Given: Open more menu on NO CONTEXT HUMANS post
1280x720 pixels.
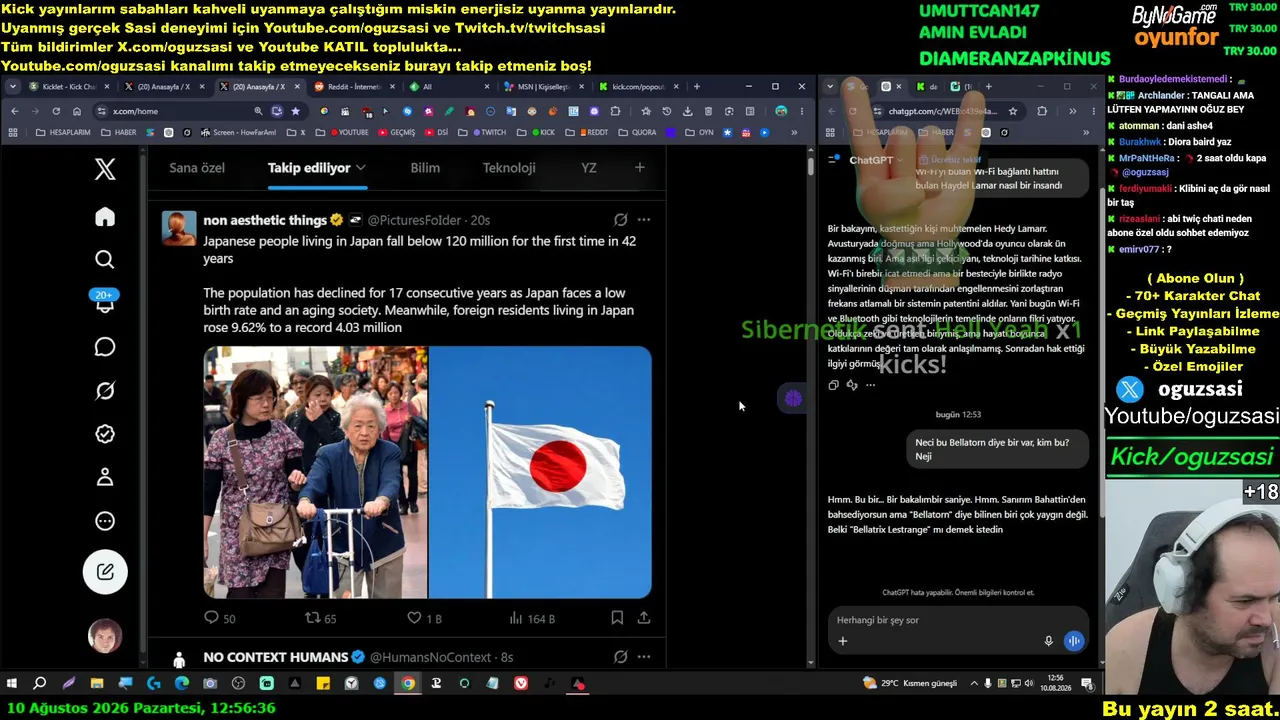Looking at the screenshot, I should [x=644, y=657].
